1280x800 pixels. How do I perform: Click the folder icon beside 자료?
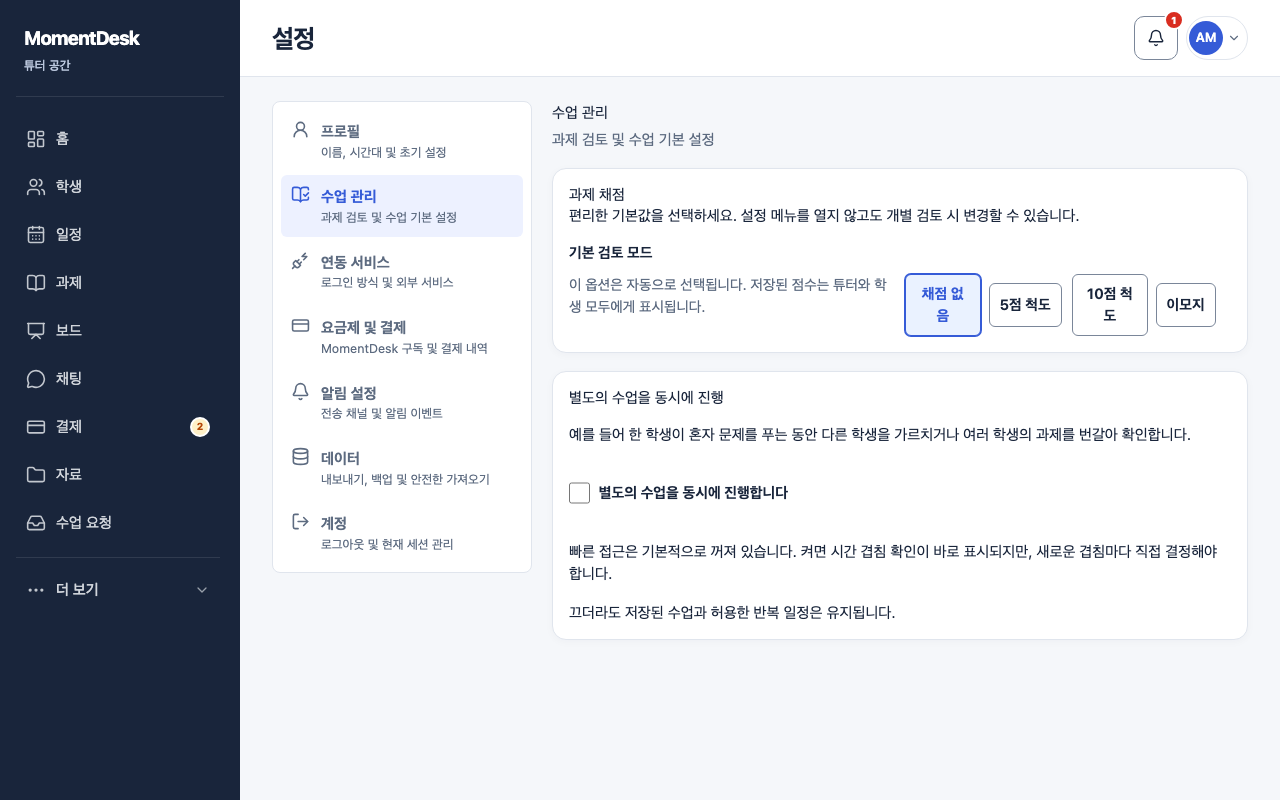pyautogui.click(x=36, y=475)
